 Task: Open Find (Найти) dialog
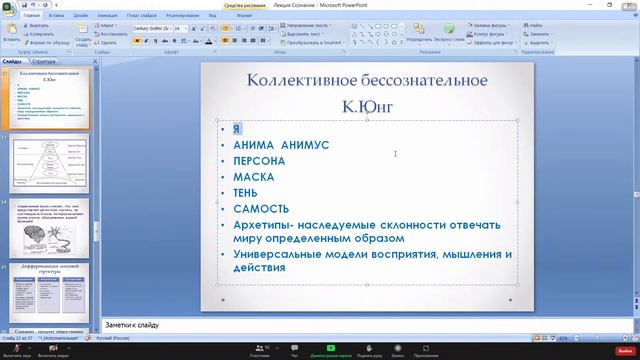[533, 26]
